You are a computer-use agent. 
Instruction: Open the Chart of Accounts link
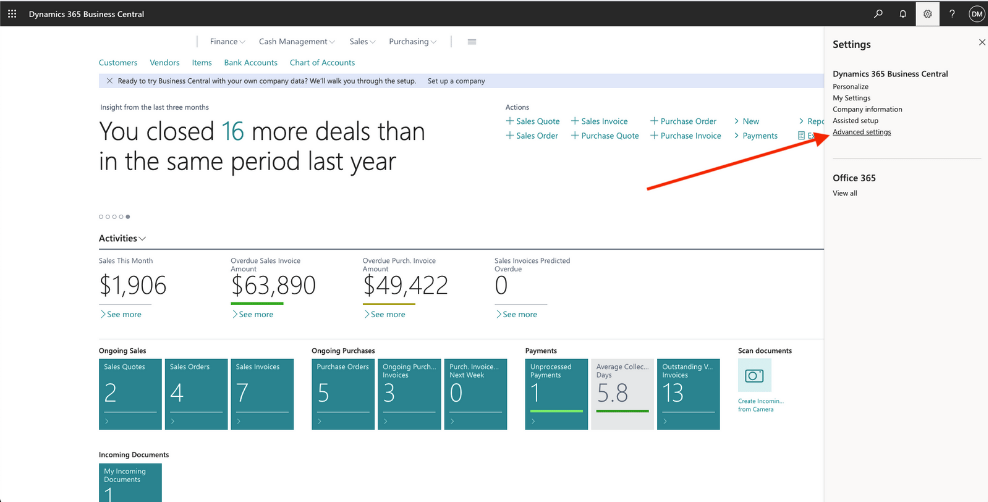322,63
